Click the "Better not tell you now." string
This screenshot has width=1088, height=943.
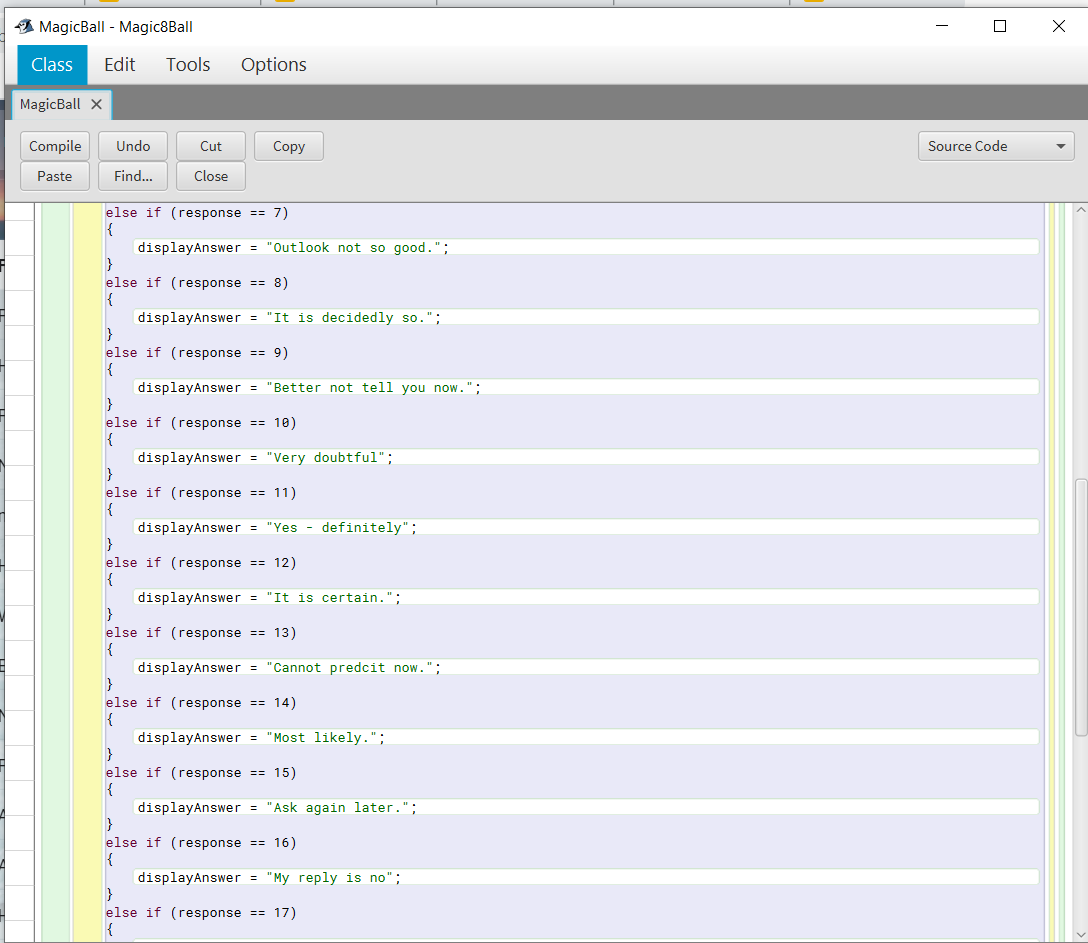370,388
